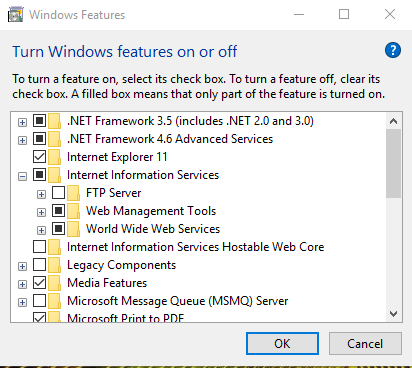Uncheck the Internet Explorer 11 checkbox
This screenshot has width=412, height=368.
pos(39,156)
